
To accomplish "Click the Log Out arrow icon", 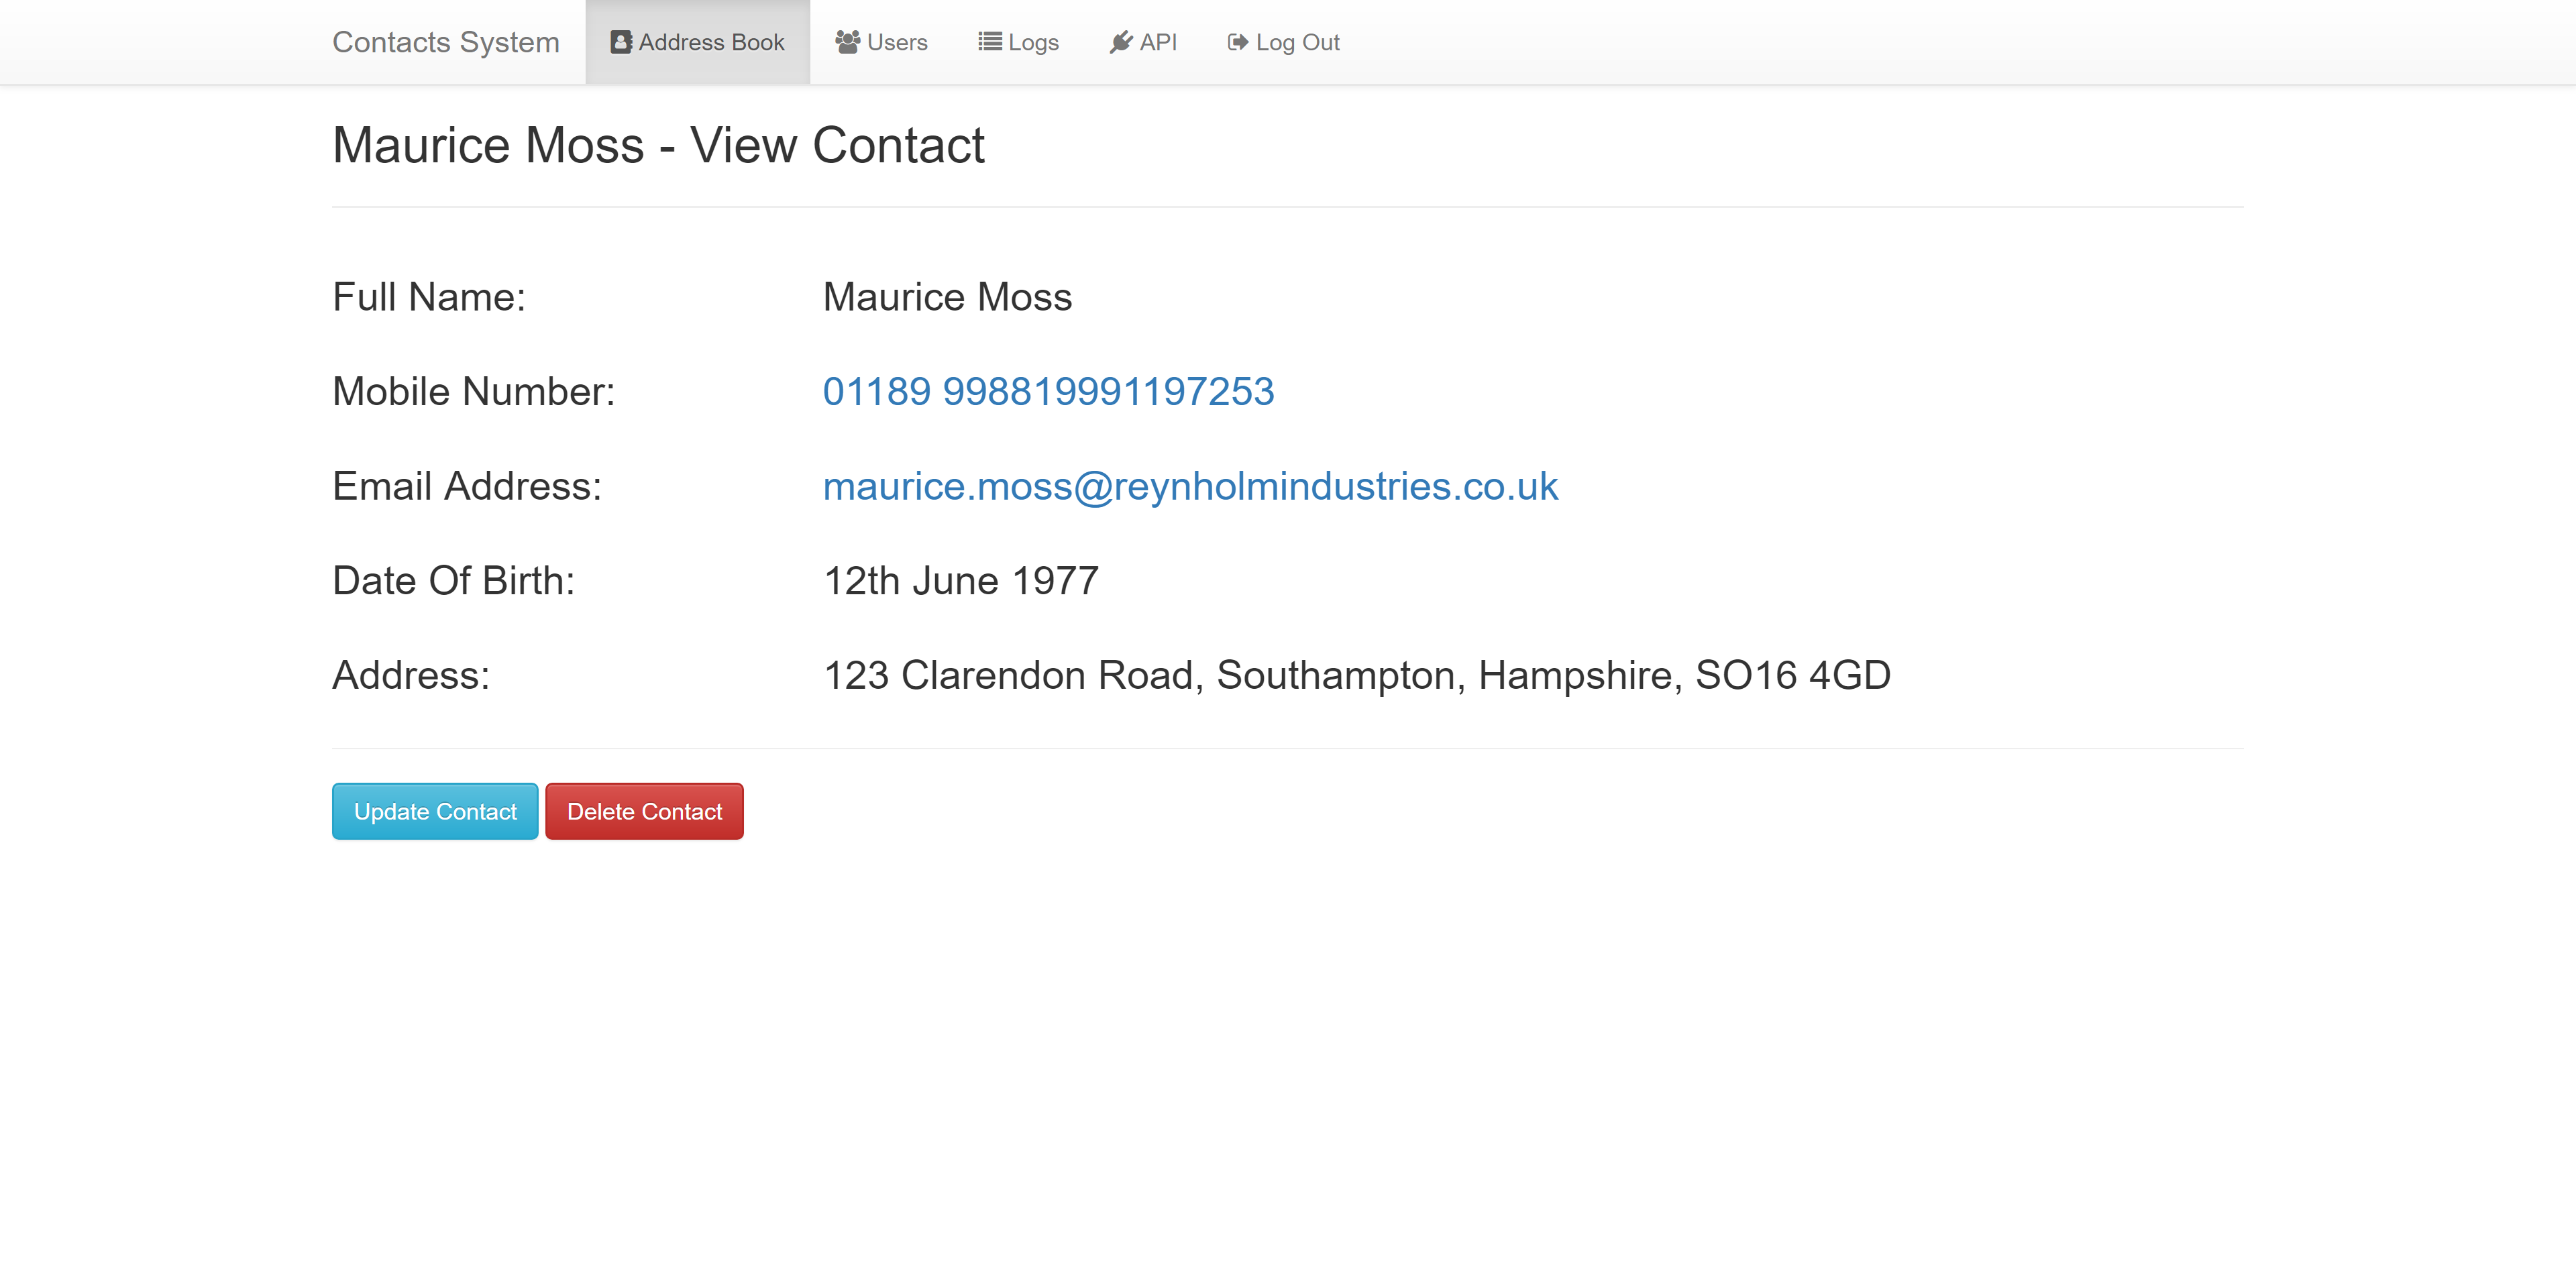I will pos(1238,42).
